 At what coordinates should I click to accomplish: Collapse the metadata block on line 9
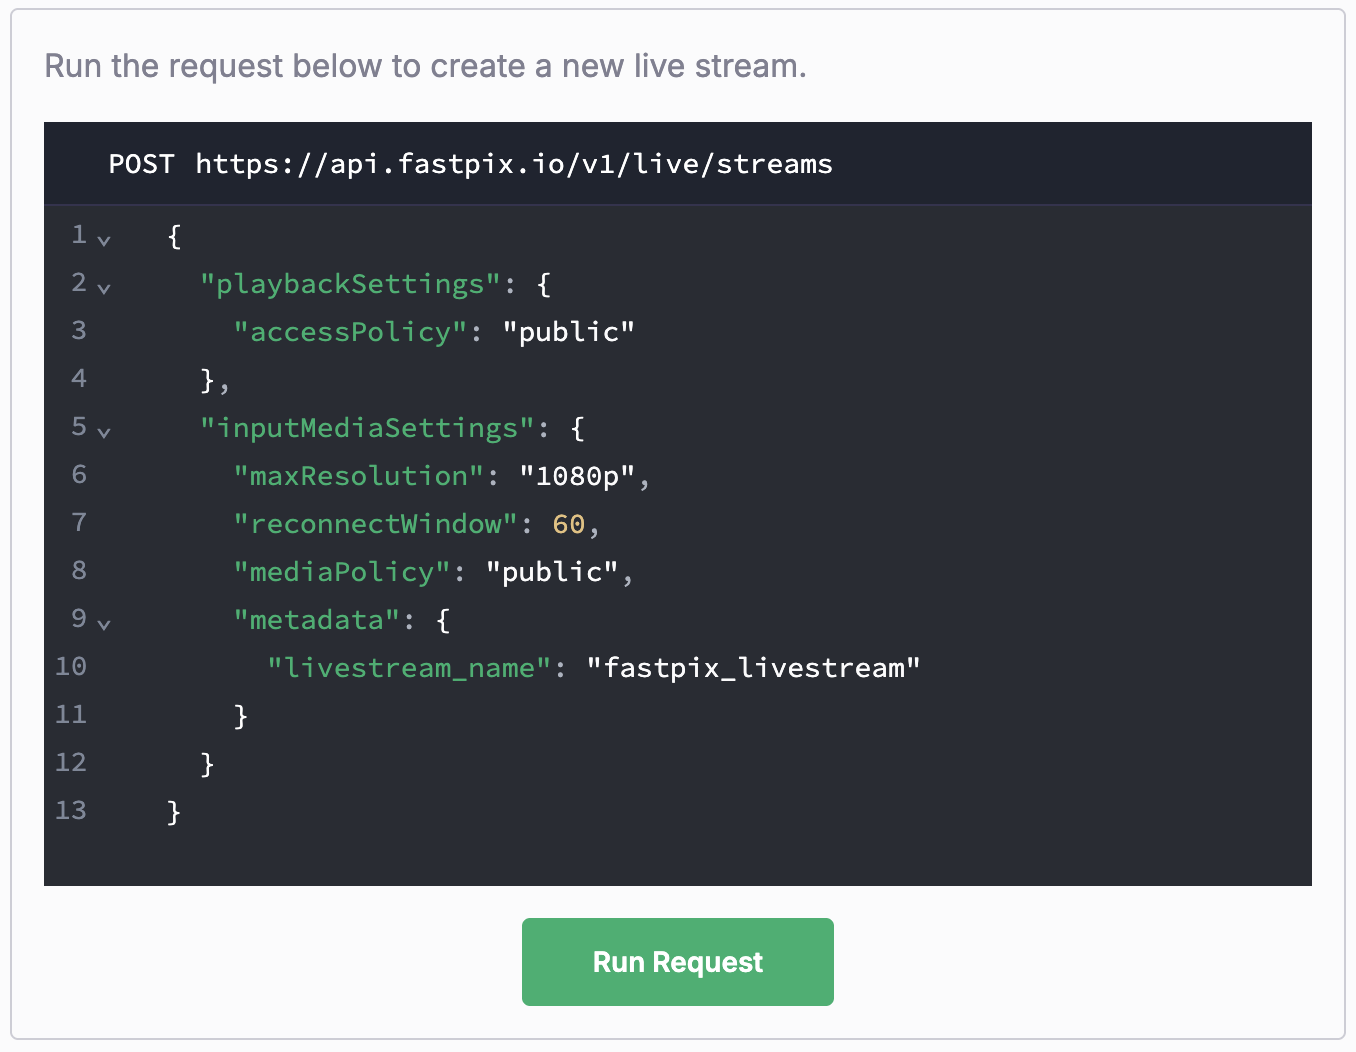(x=104, y=624)
